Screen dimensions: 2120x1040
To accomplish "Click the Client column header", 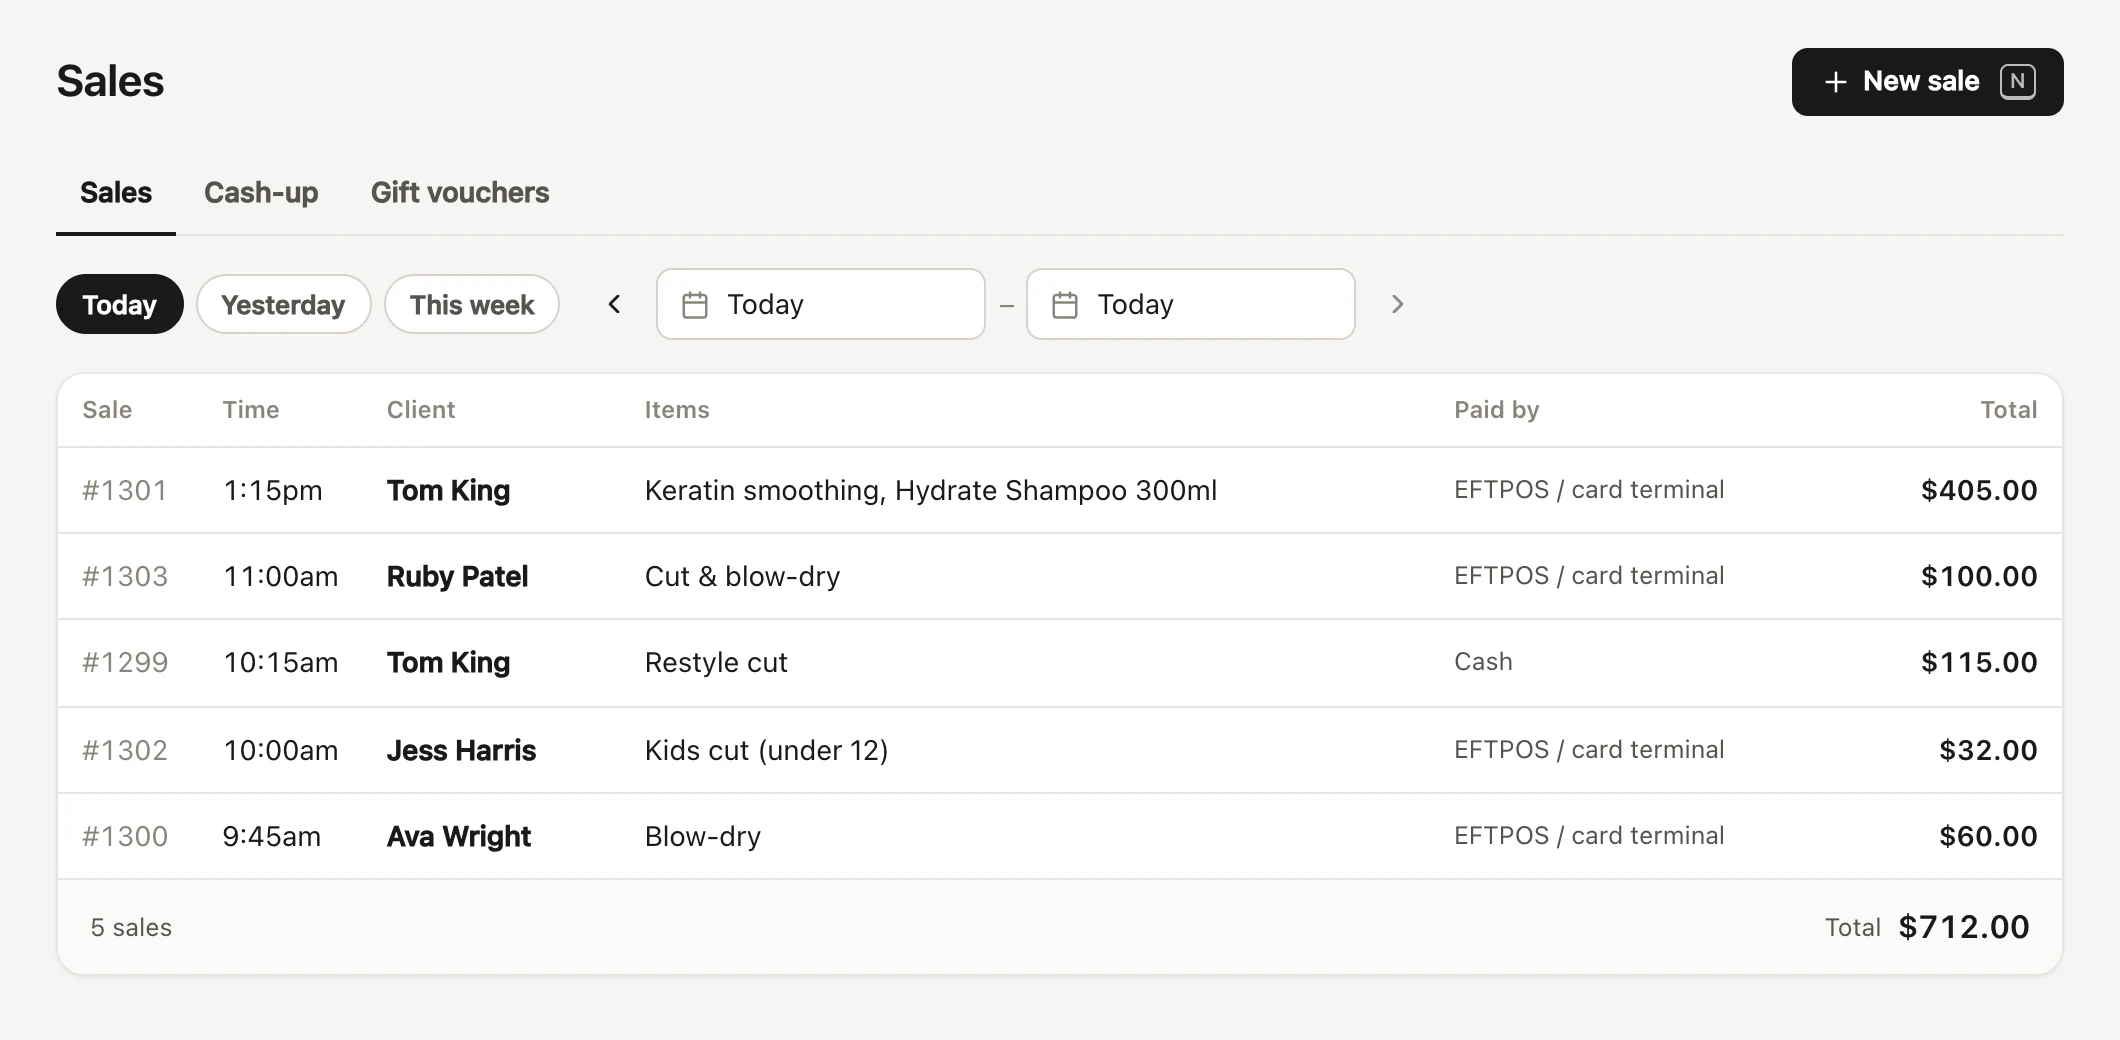I will point(421,410).
